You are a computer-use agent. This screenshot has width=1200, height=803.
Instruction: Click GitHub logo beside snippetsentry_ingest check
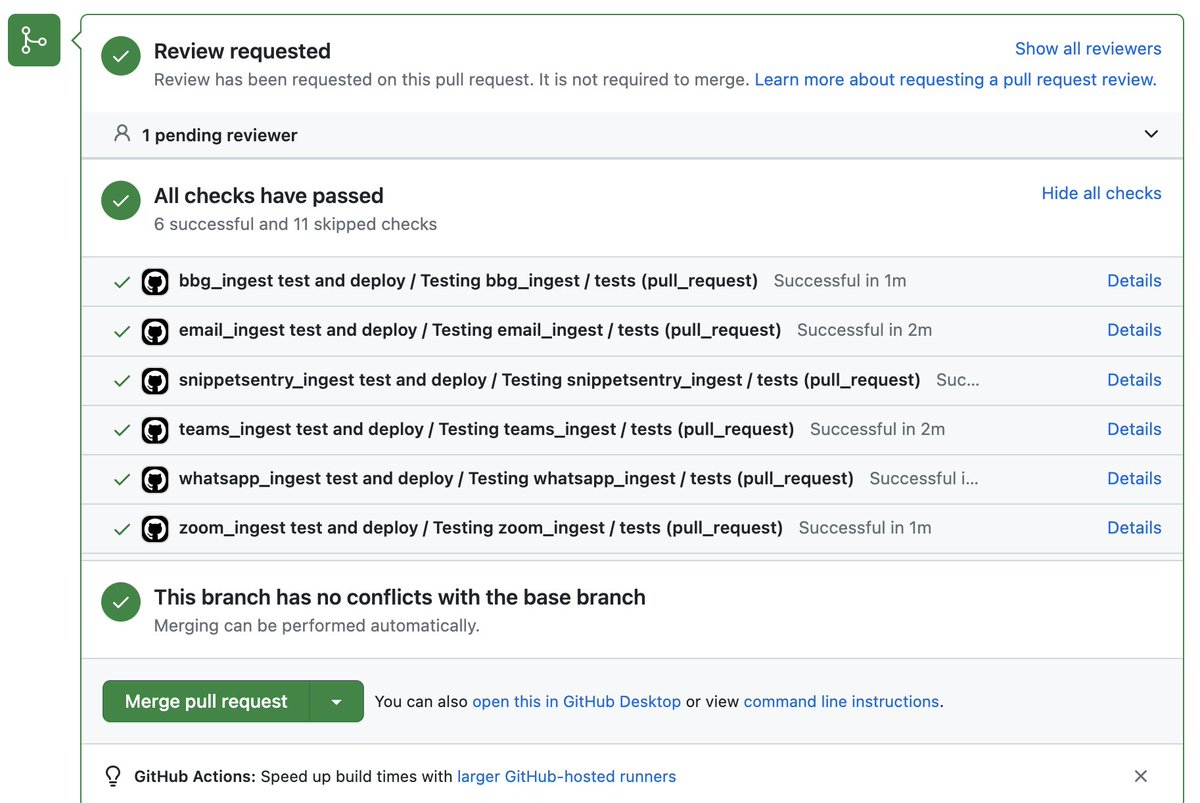pos(155,380)
